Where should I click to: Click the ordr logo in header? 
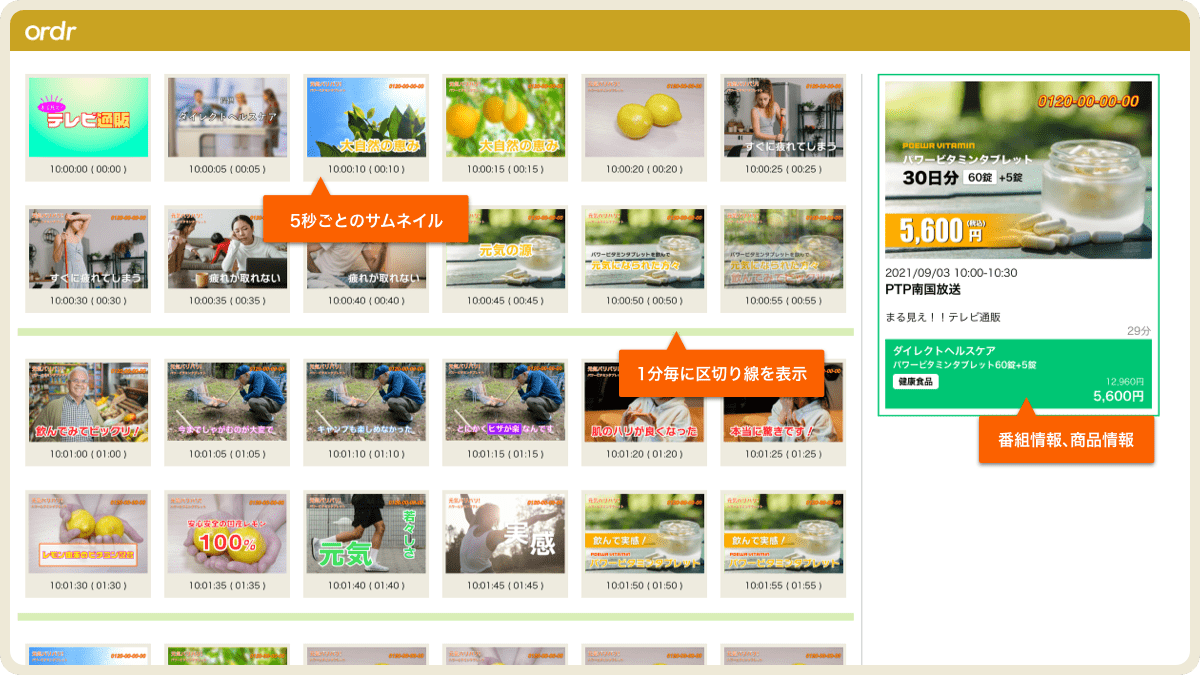(51, 32)
